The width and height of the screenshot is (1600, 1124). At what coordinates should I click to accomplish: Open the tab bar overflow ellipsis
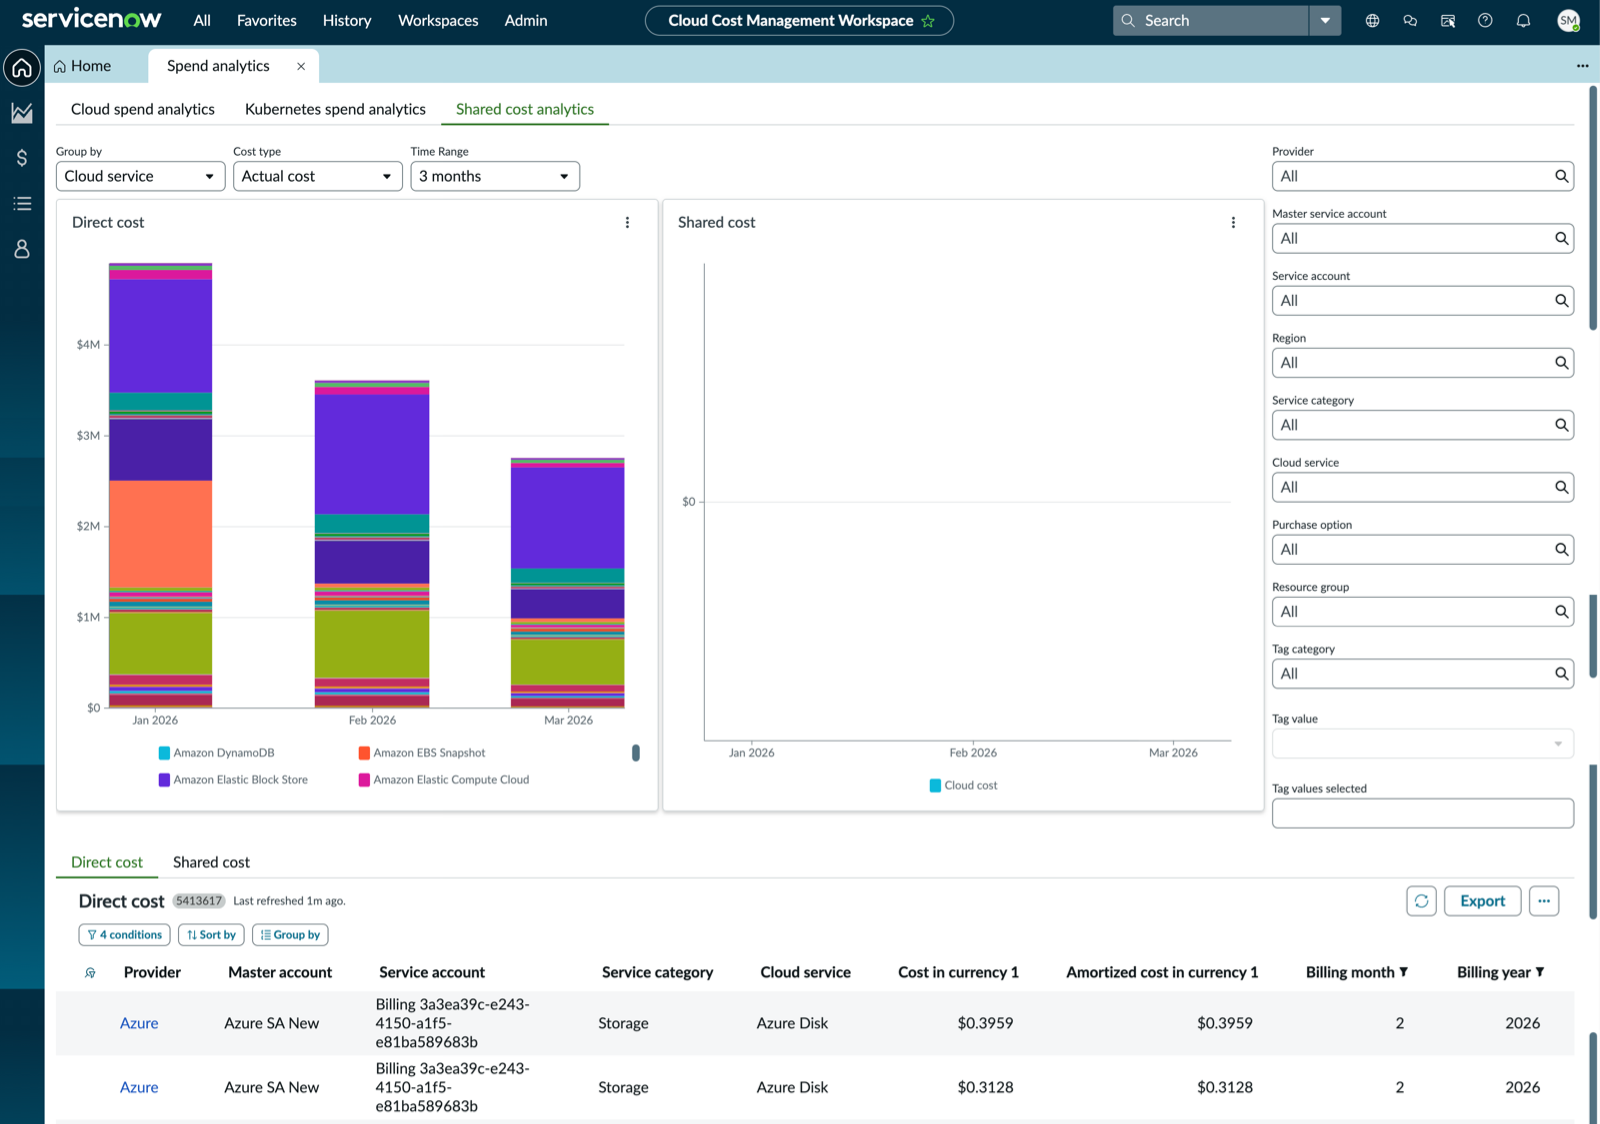point(1582,66)
